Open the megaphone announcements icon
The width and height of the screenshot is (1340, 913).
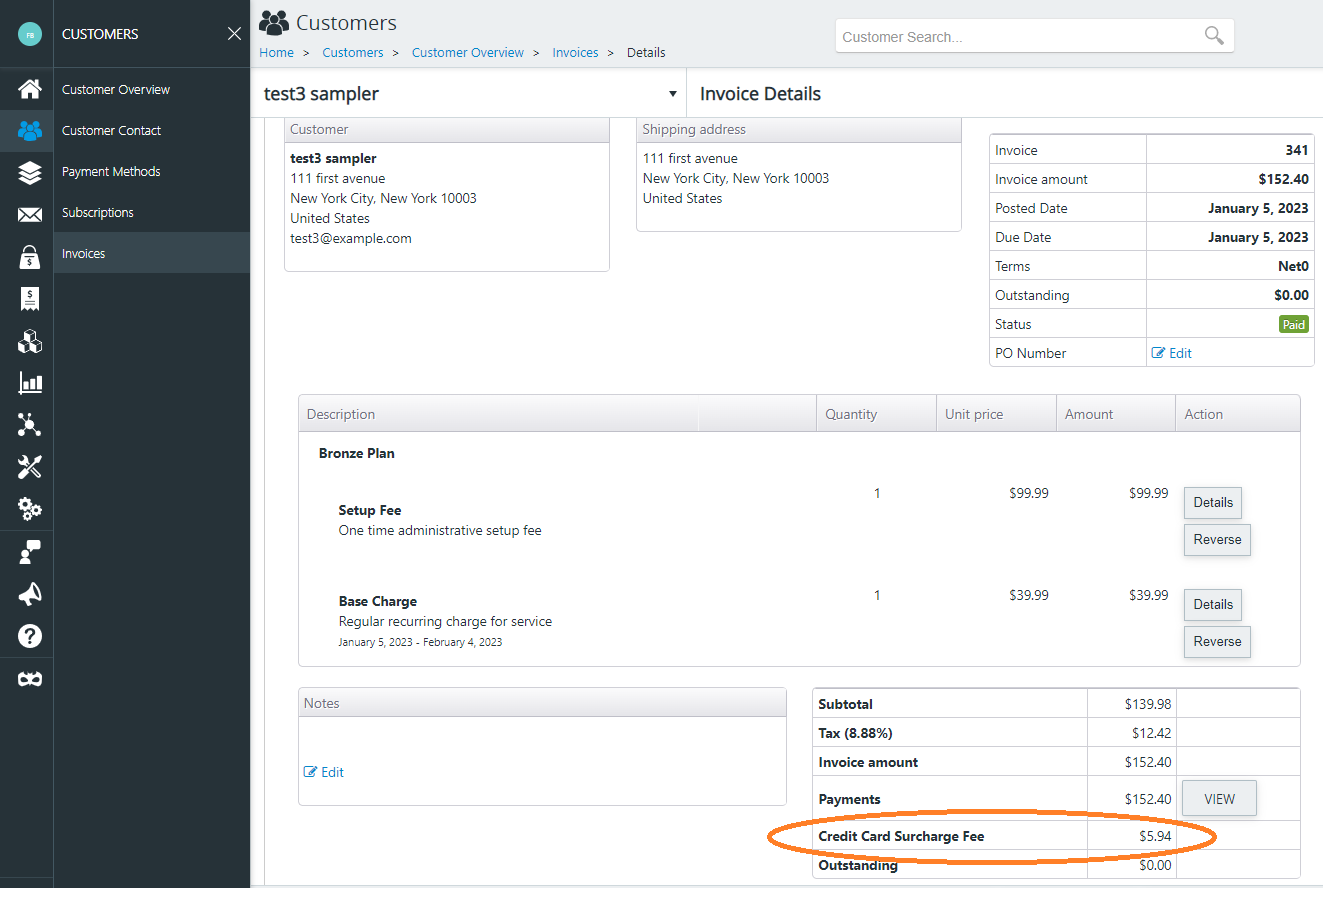[30, 594]
